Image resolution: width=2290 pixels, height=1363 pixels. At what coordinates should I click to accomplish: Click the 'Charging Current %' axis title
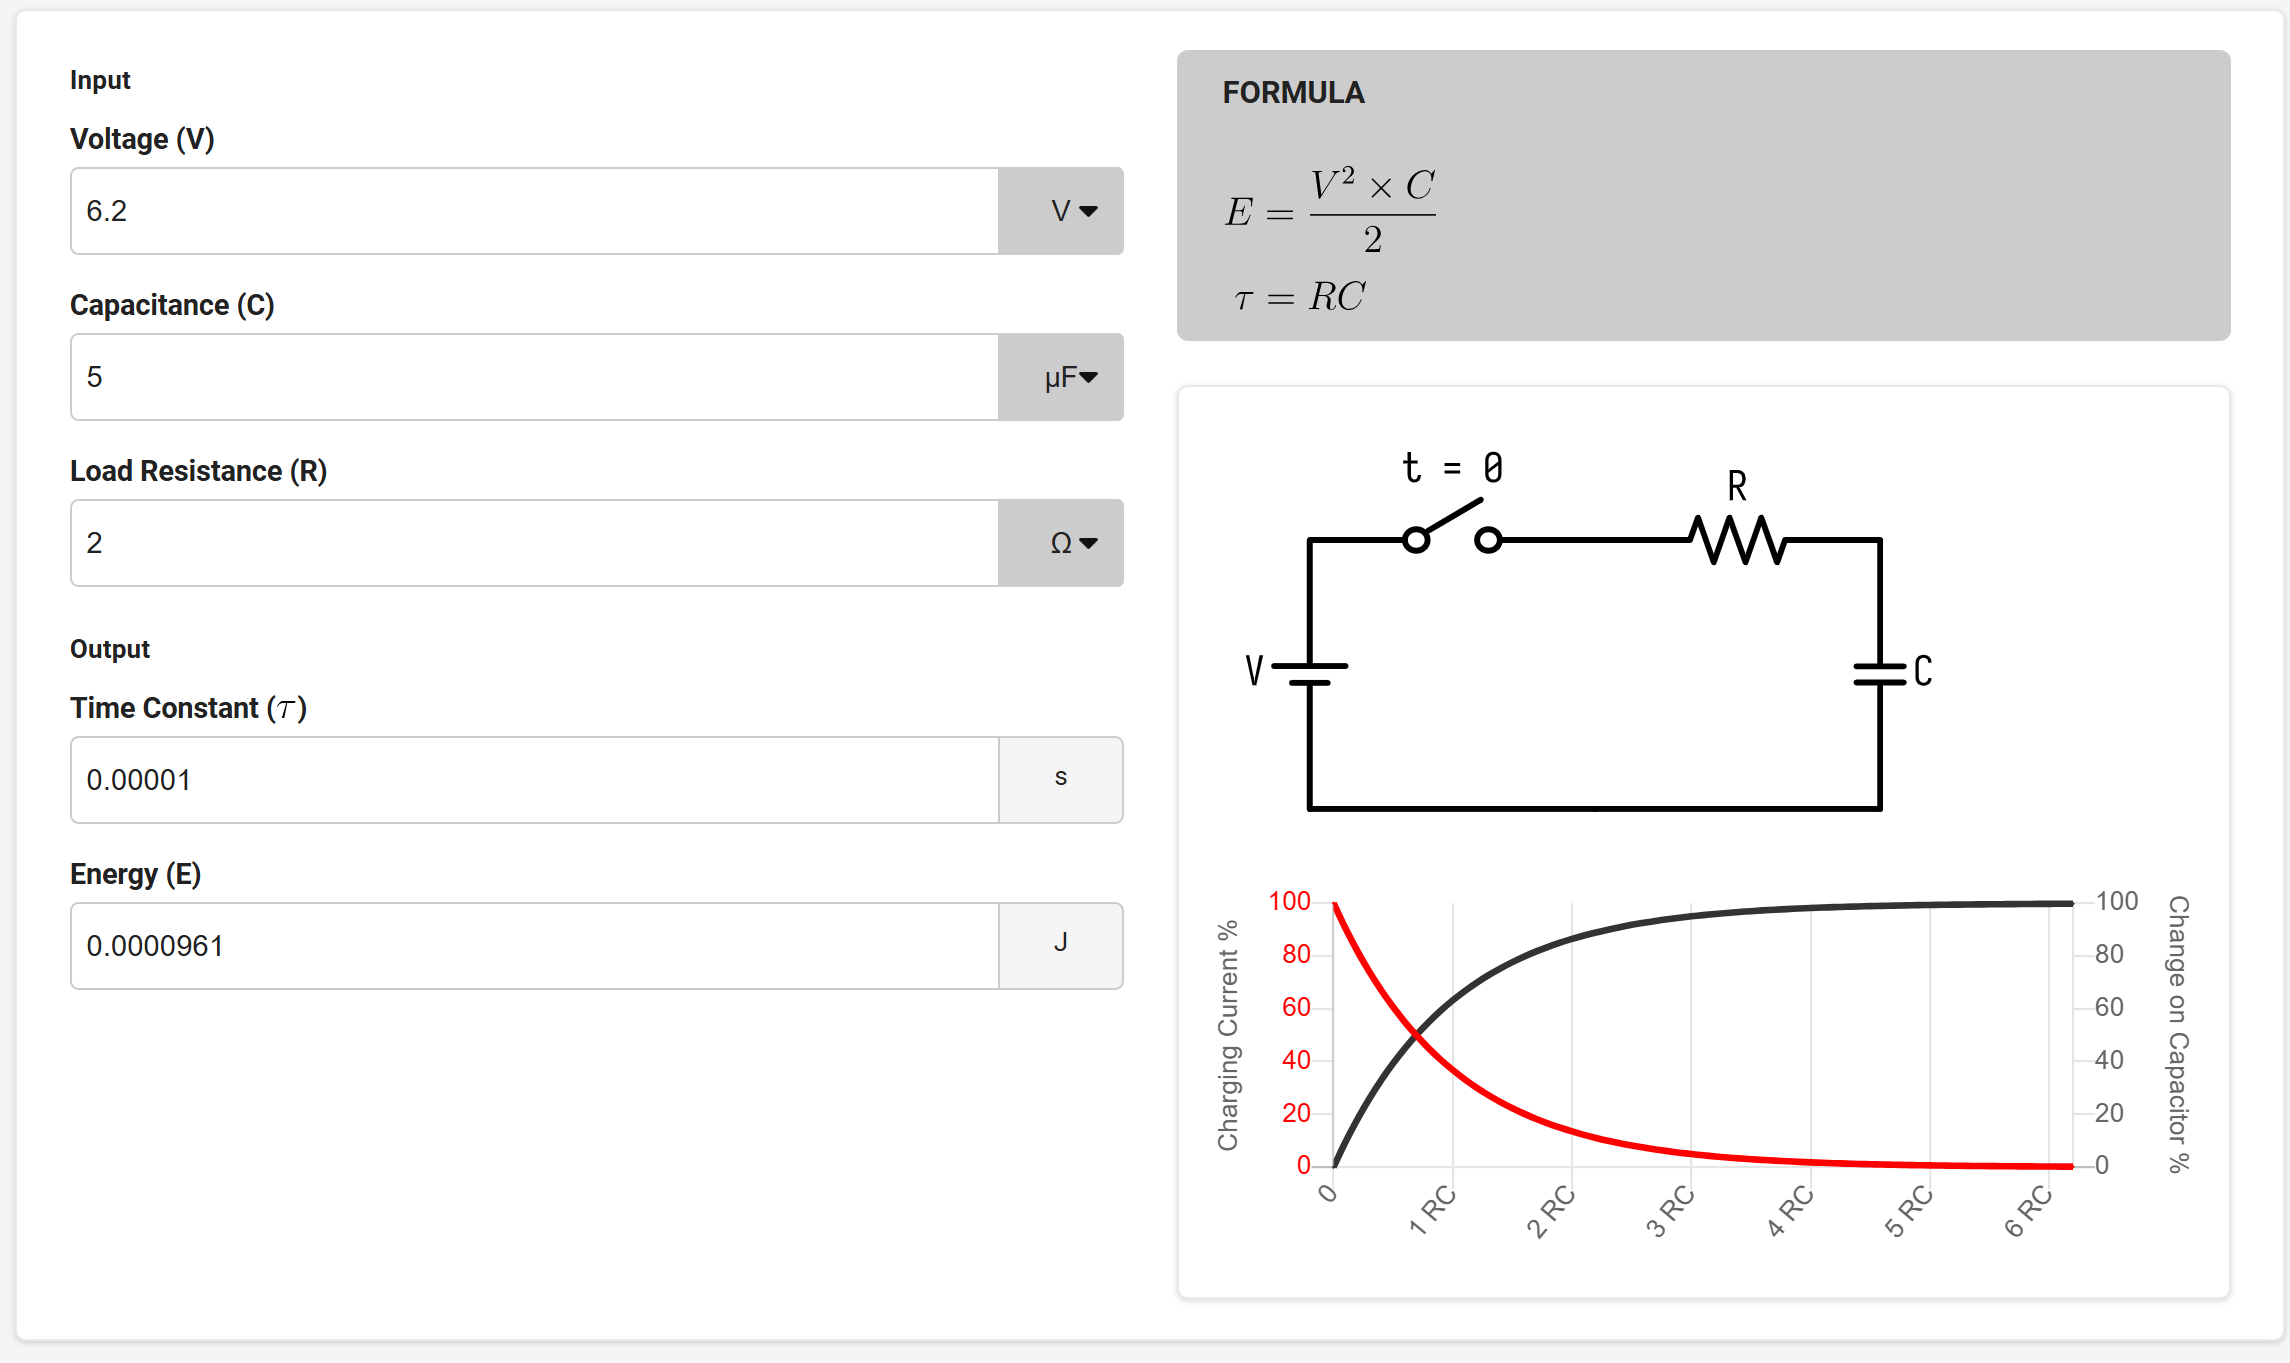pos(1228,1035)
